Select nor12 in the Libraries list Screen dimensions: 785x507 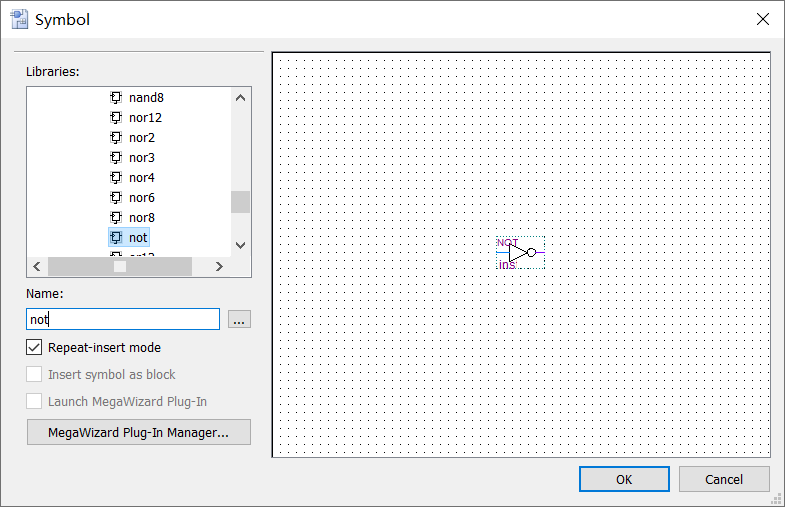145,118
